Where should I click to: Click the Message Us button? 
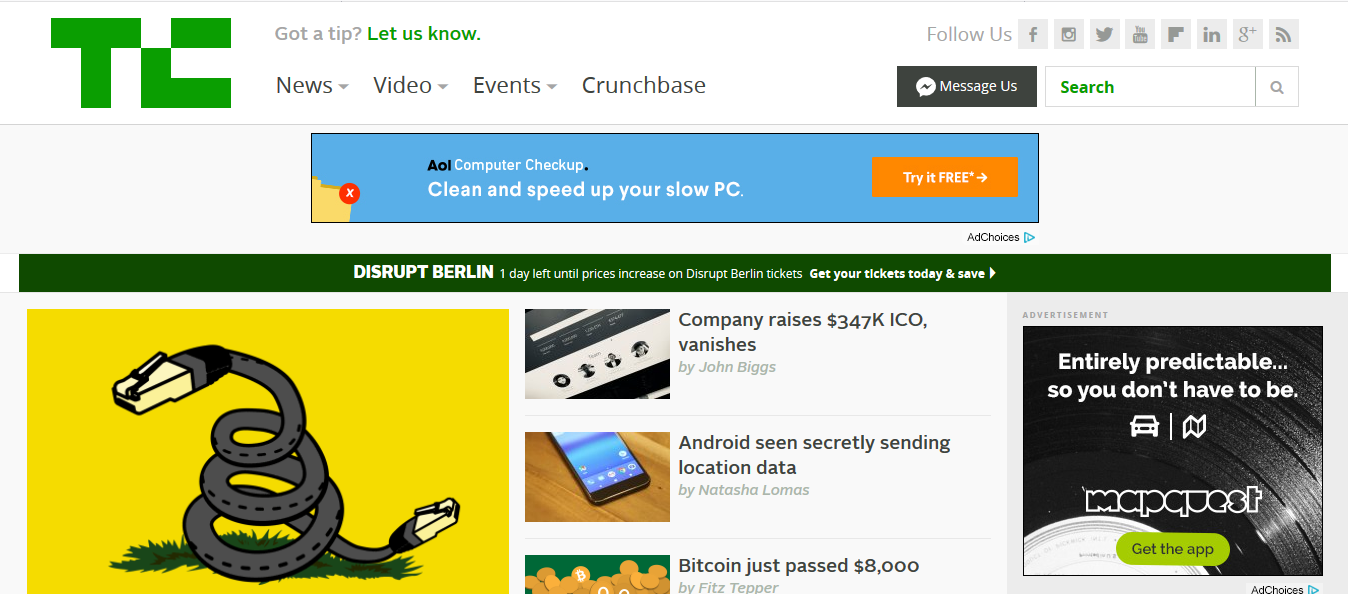967,86
